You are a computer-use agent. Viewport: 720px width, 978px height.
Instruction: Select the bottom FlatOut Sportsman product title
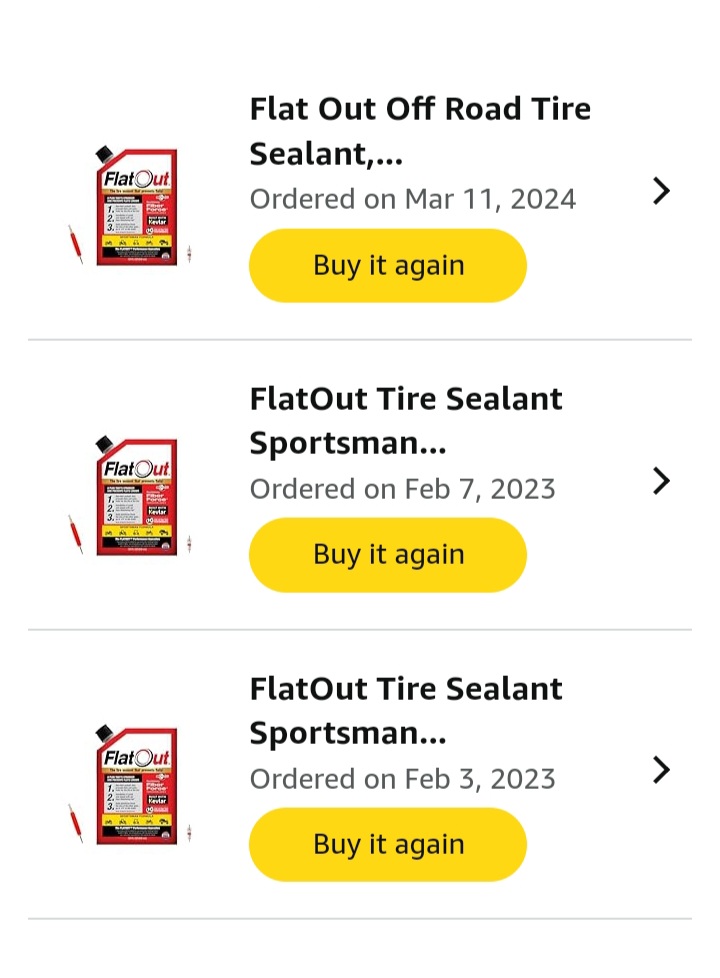405,710
